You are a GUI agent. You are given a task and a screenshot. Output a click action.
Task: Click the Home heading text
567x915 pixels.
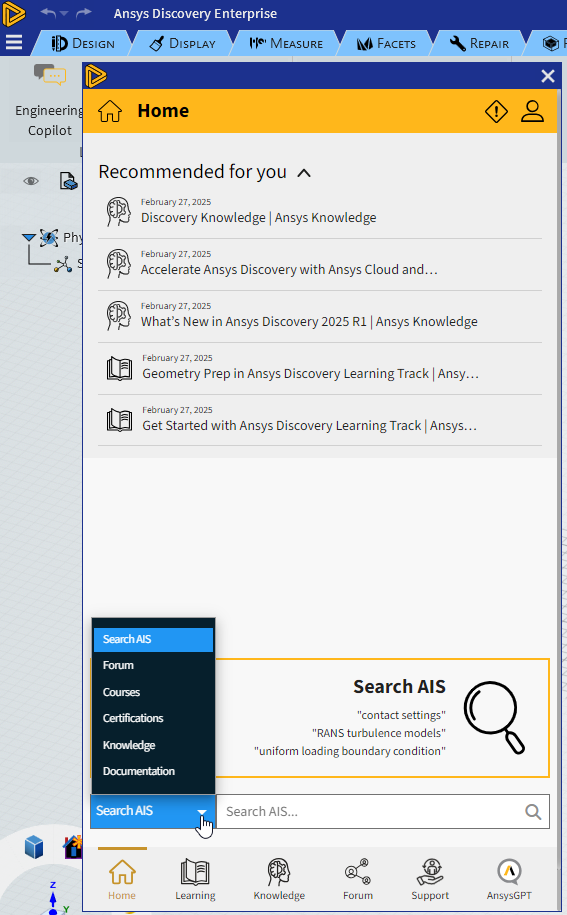pyautogui.click(x=163, y=111)
